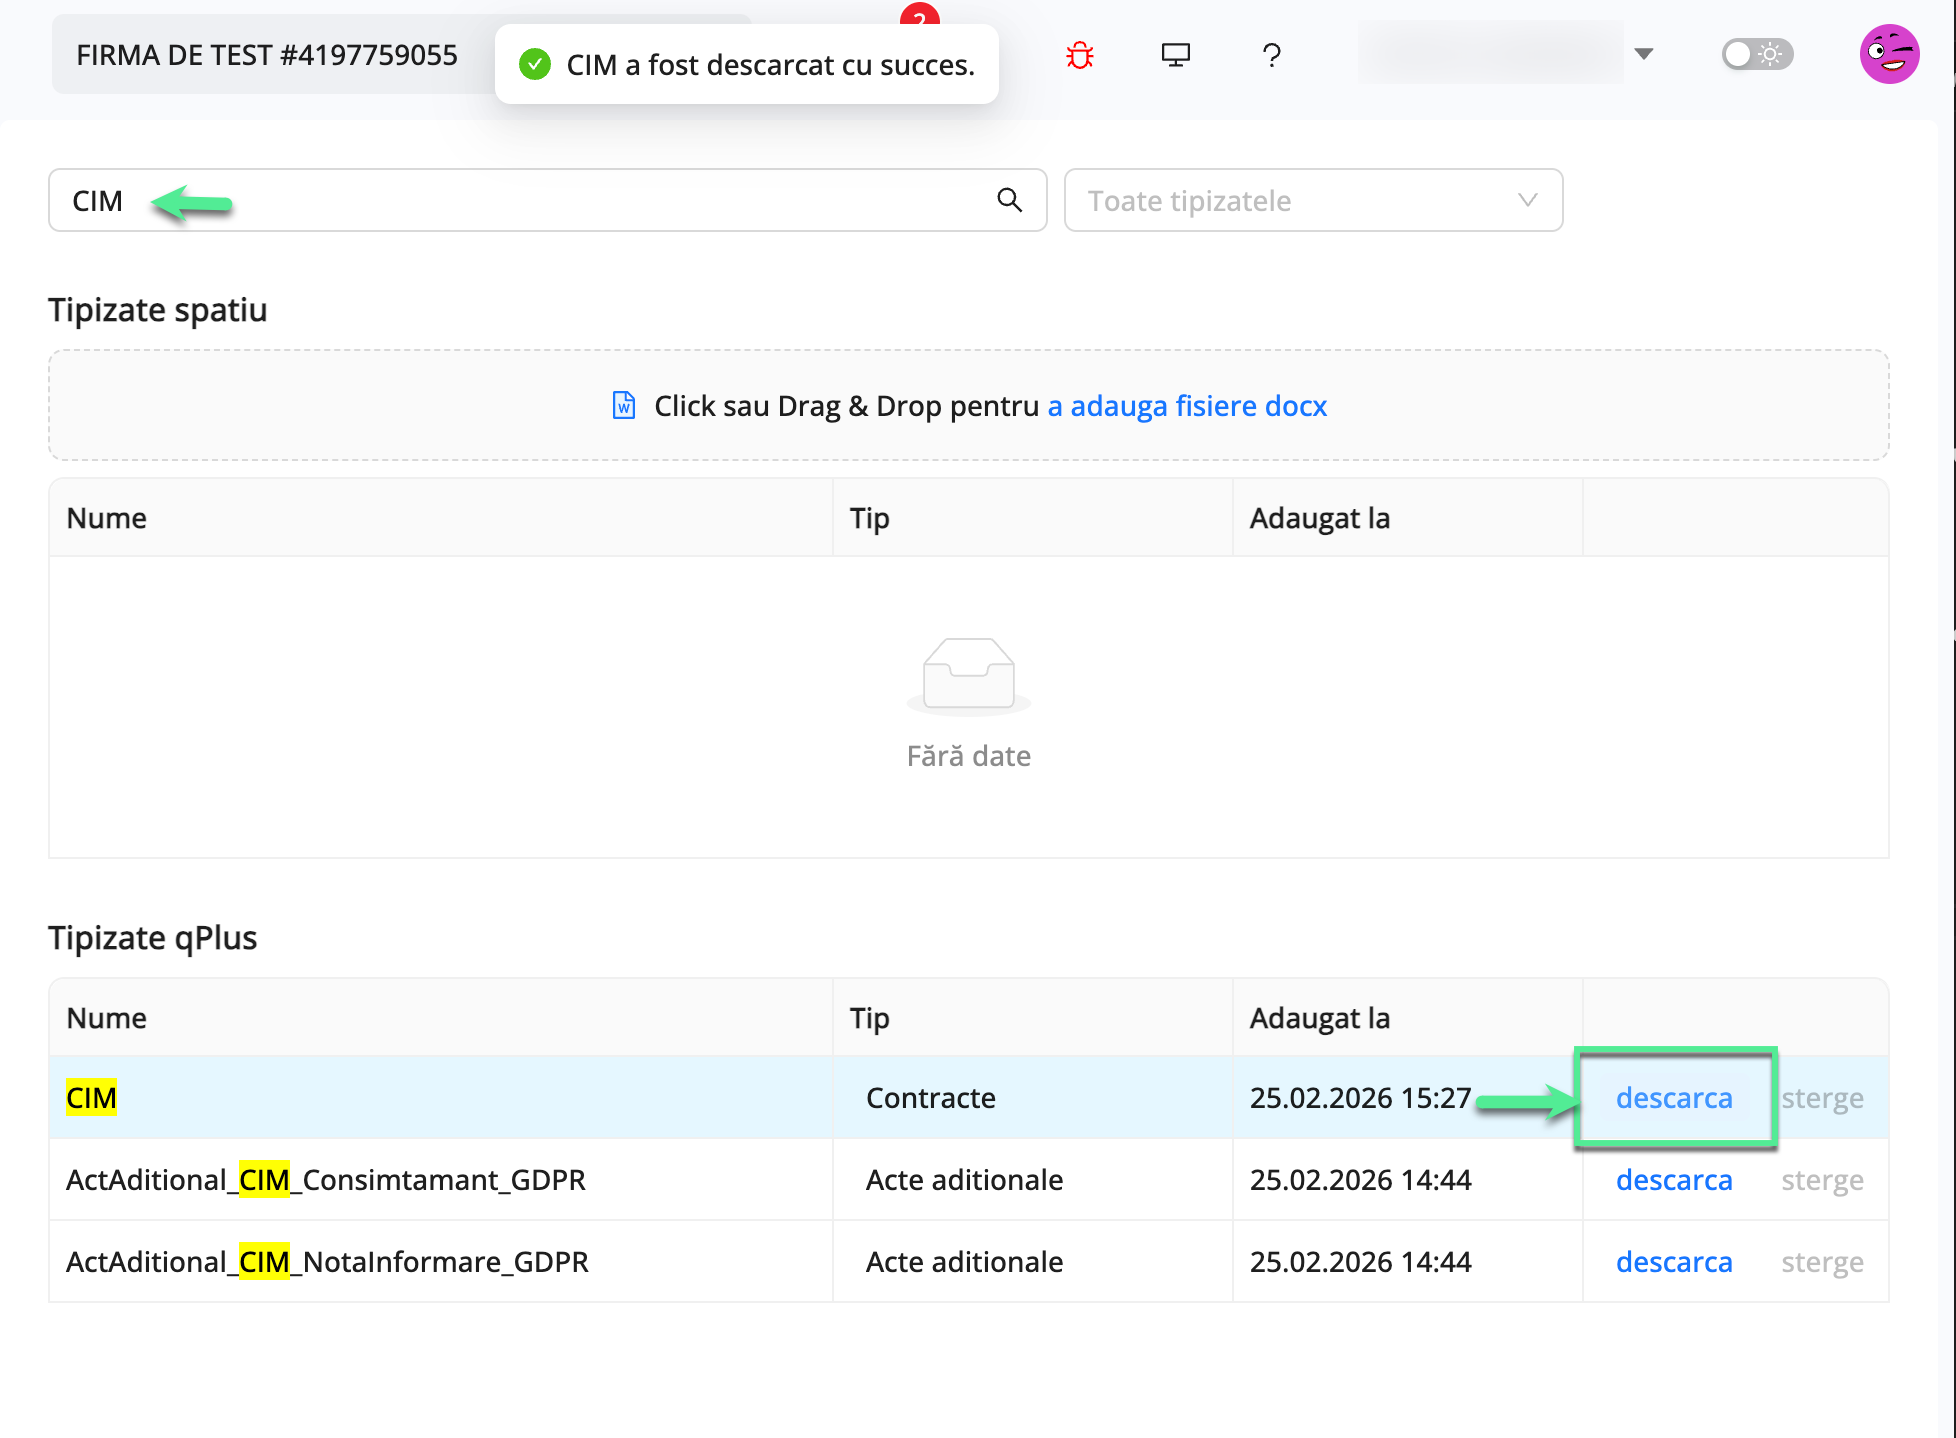This screenshot has height=1438, width=1956.
Task: Click the red bug report icon
Action: point(1080,55)
